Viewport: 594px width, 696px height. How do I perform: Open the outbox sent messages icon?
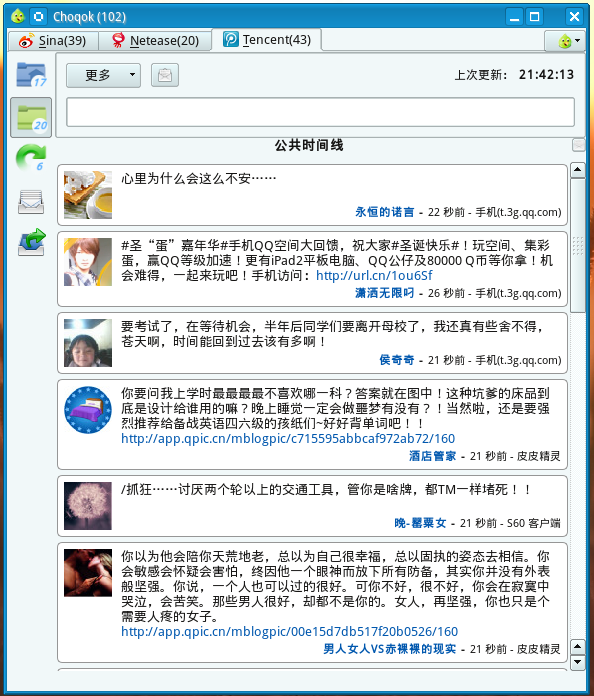coord(31,242)
